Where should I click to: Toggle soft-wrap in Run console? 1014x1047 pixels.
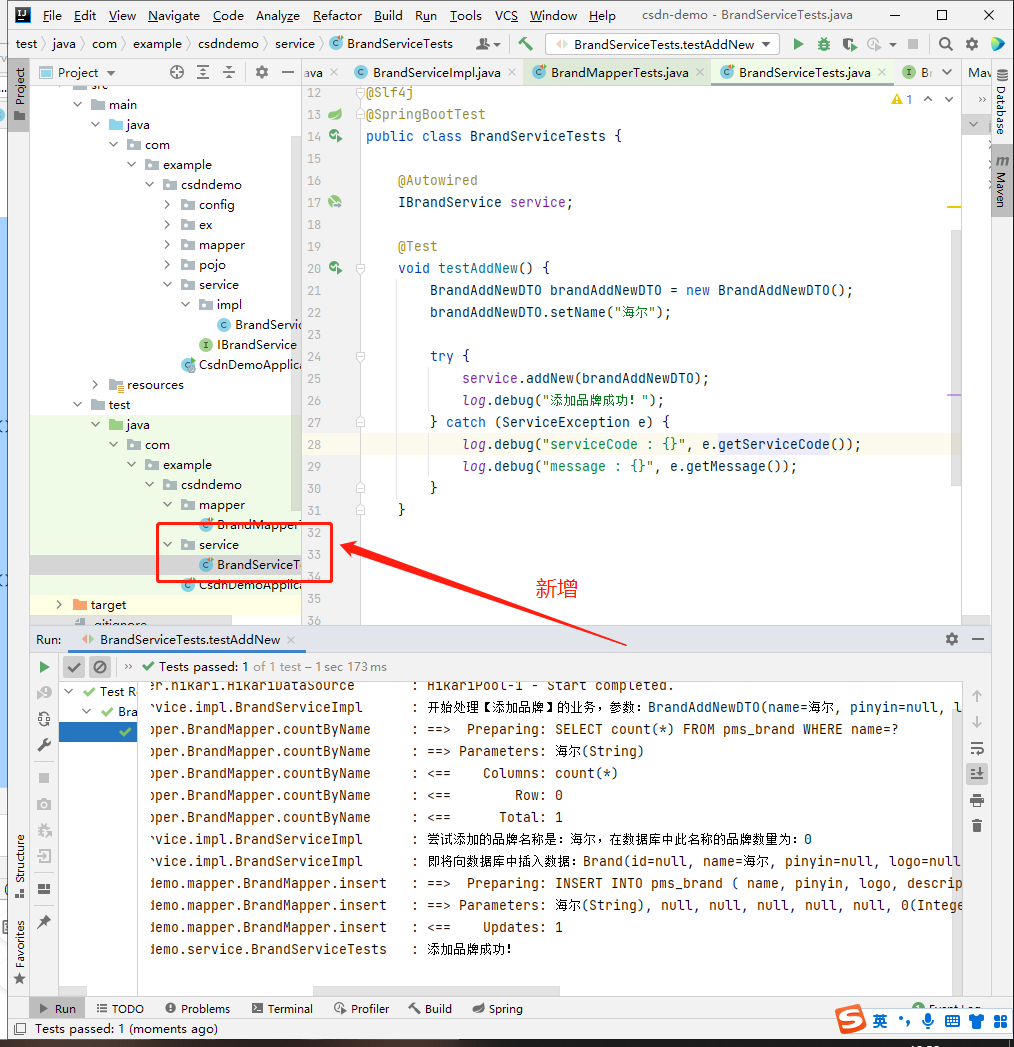click(x=977, y=748)
